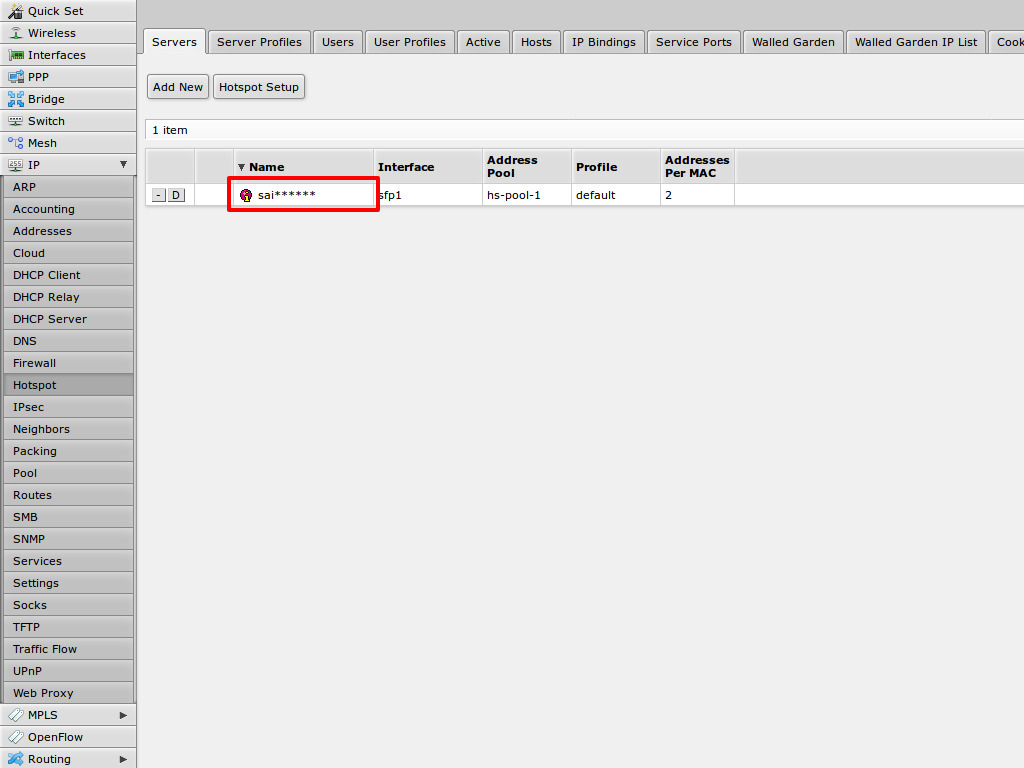The width and height of the screenshot is (1024, 768).
Task: Expand the MPLS submenu arrow
Action: pos(123,715)
